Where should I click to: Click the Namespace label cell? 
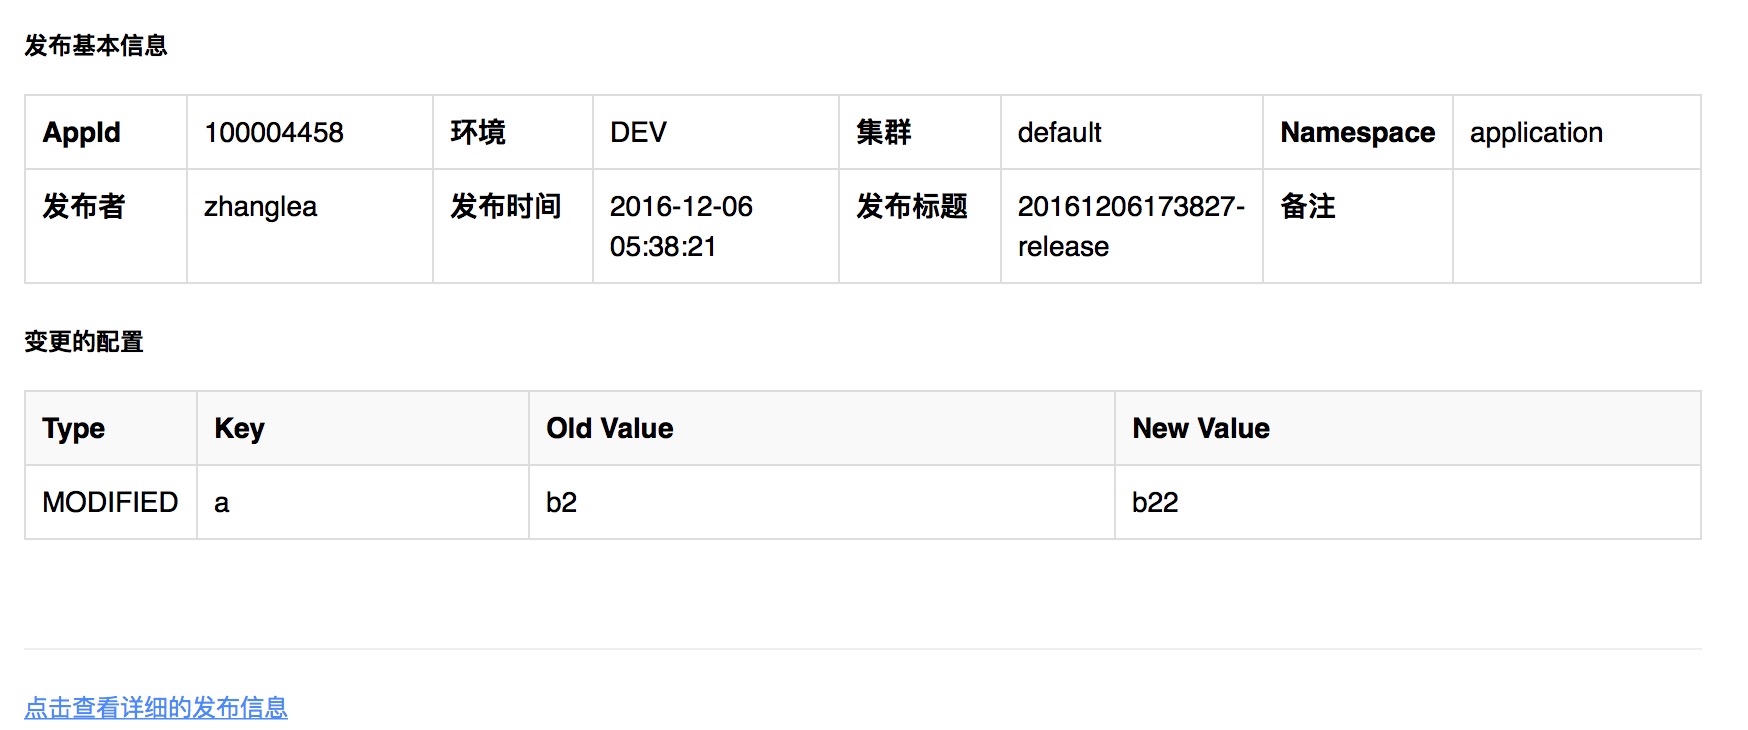(1357, 133)
